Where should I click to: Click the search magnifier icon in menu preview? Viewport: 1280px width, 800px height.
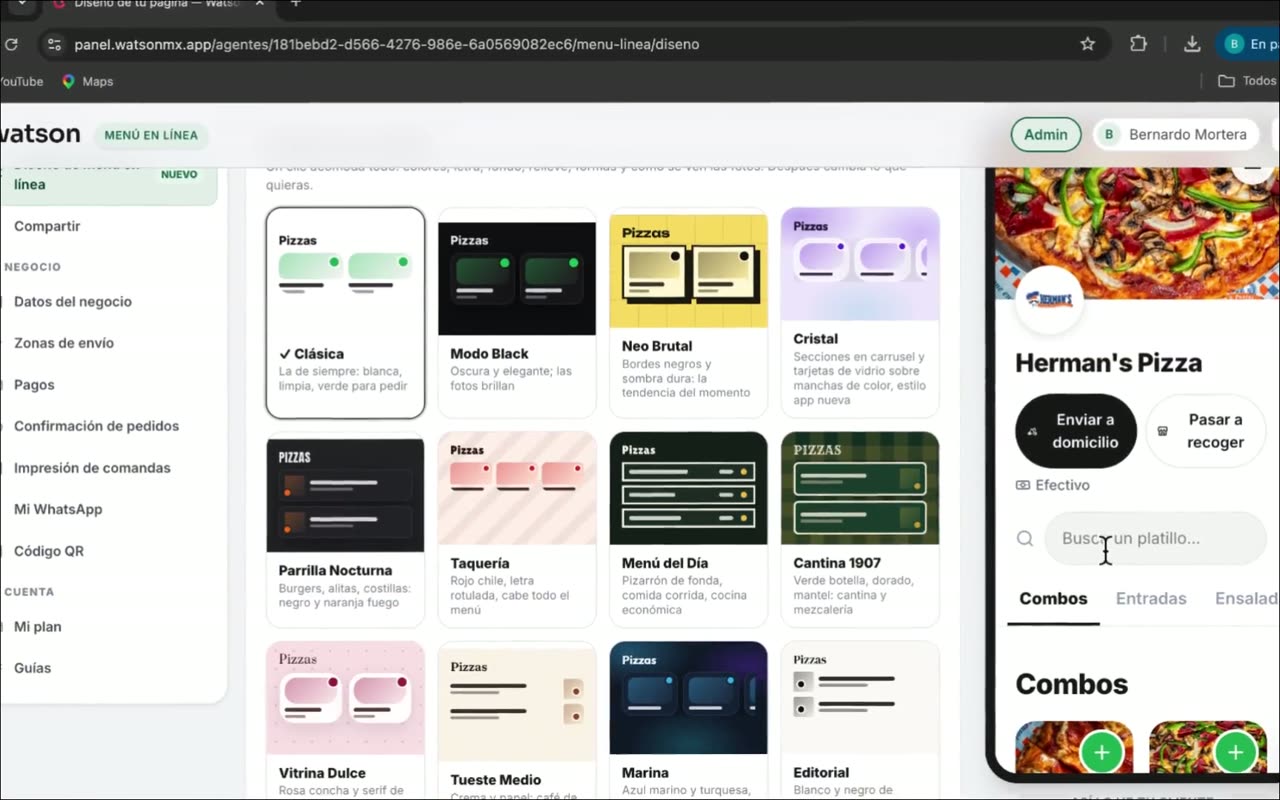click(x=1025, y=539)
